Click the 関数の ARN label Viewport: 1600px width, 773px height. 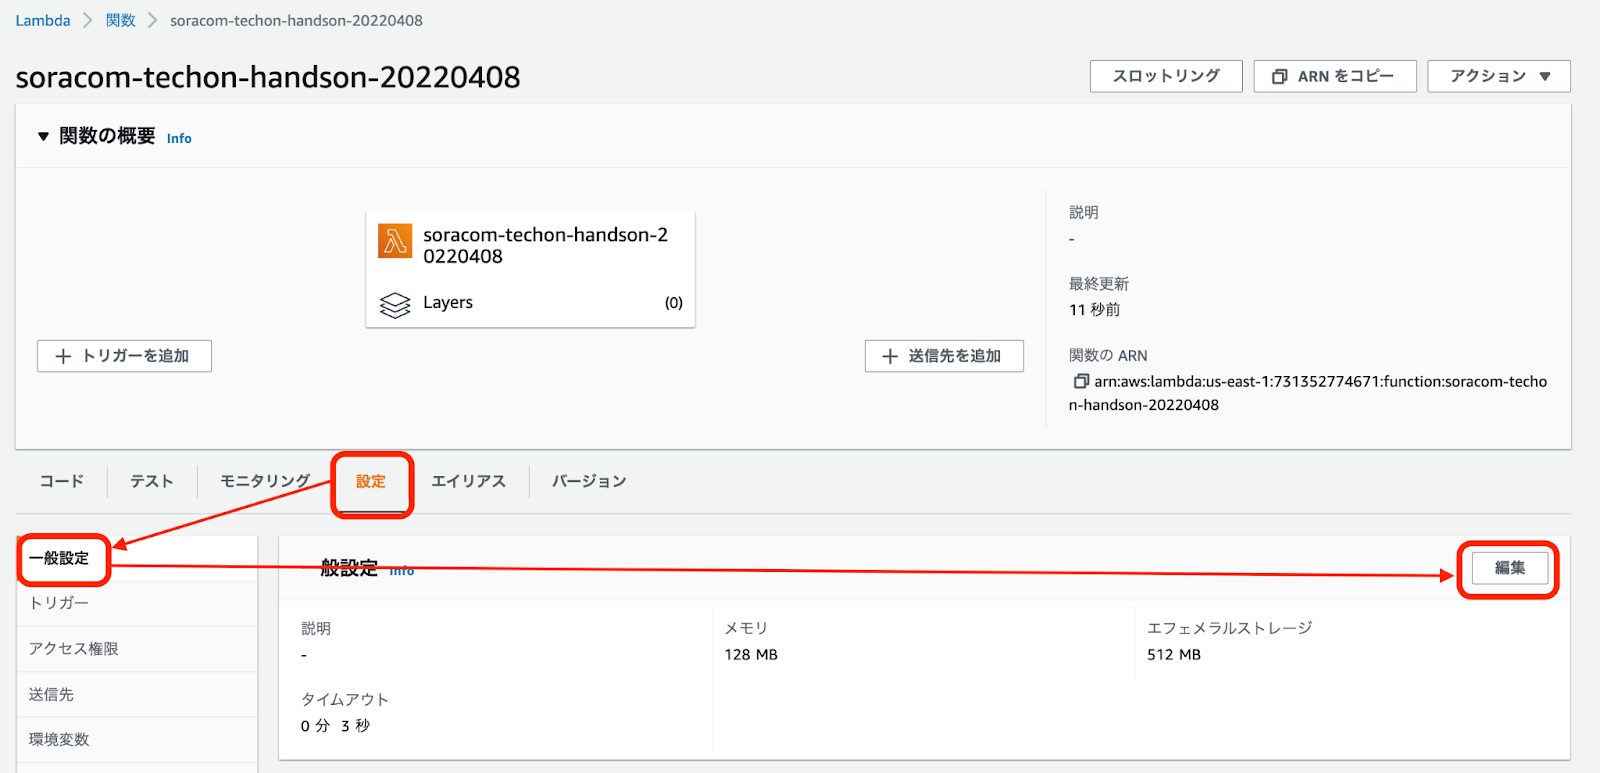[x=1108, y=356]
